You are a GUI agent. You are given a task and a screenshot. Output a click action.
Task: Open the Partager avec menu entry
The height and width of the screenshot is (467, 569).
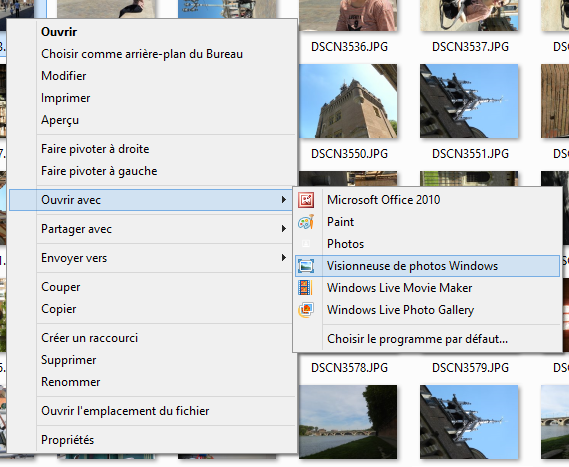[152, 229]
